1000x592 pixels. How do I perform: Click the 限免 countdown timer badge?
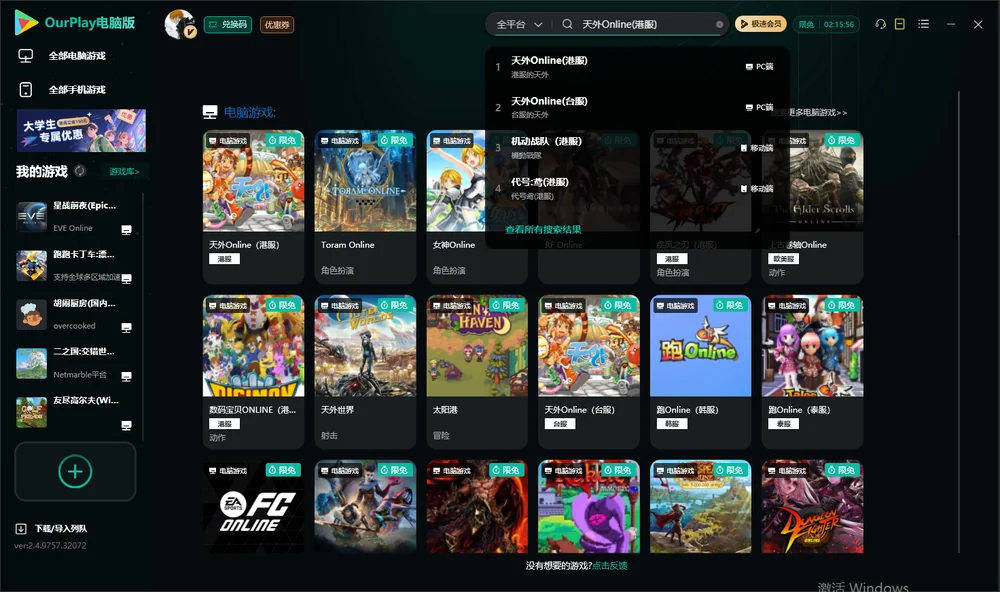coord(826,24)
